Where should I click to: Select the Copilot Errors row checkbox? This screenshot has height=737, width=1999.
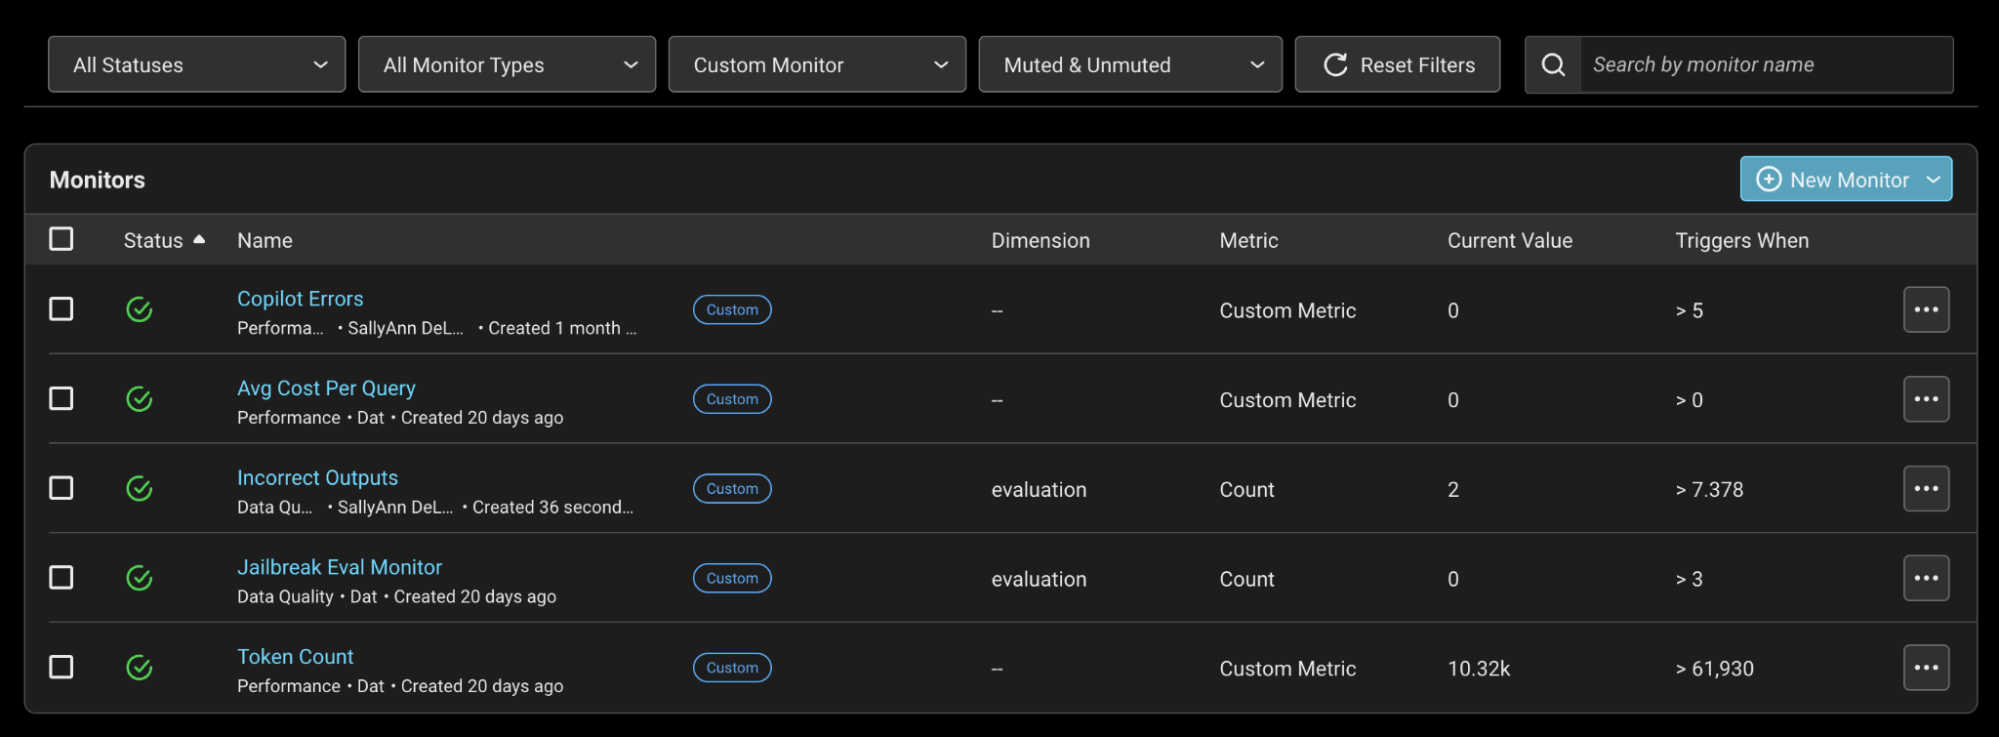[61, 309]
